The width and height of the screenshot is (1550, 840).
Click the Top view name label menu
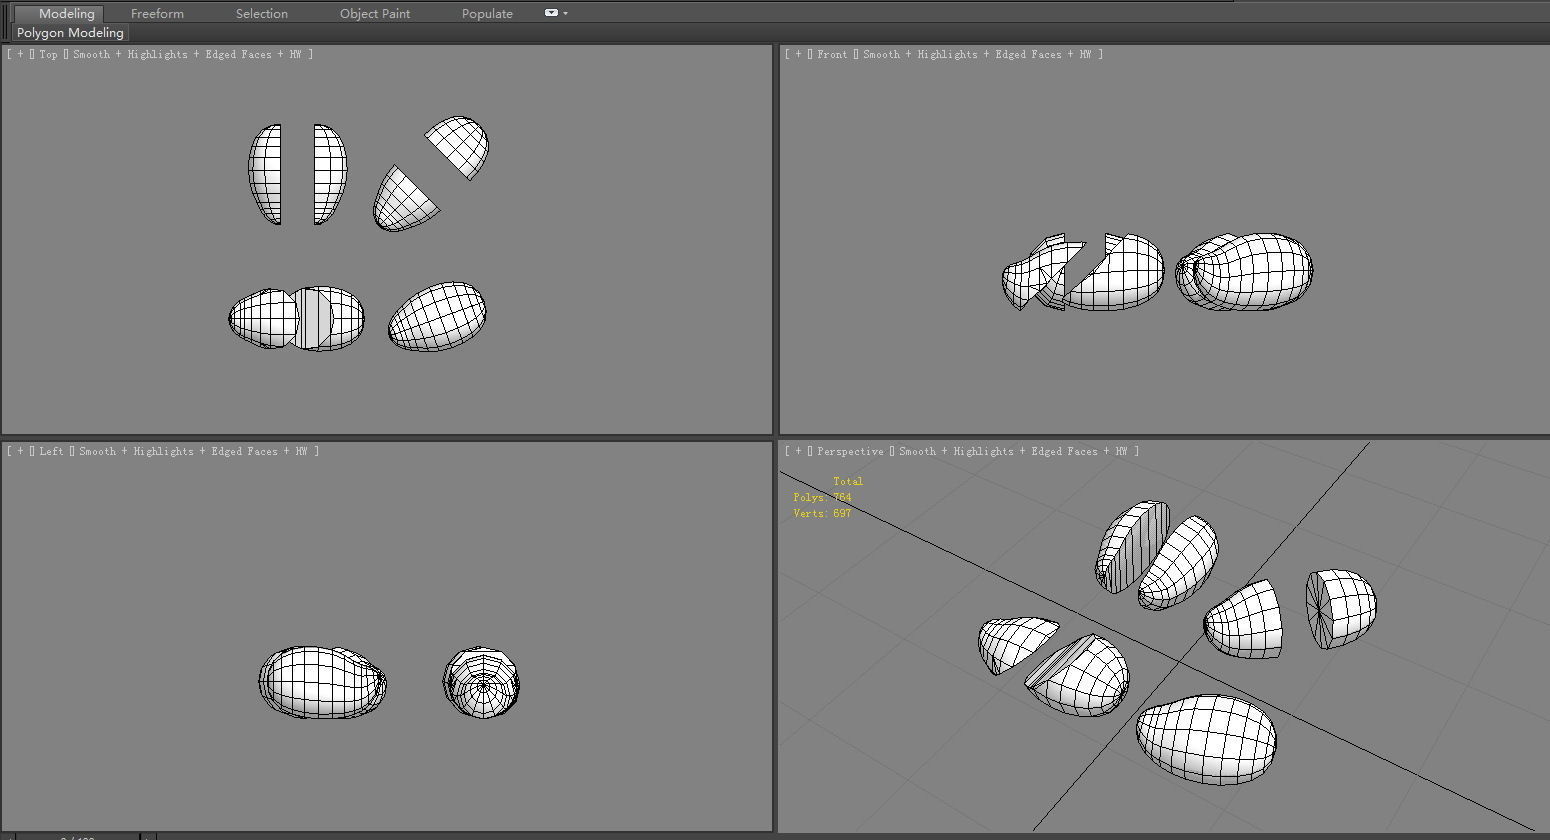48,54
